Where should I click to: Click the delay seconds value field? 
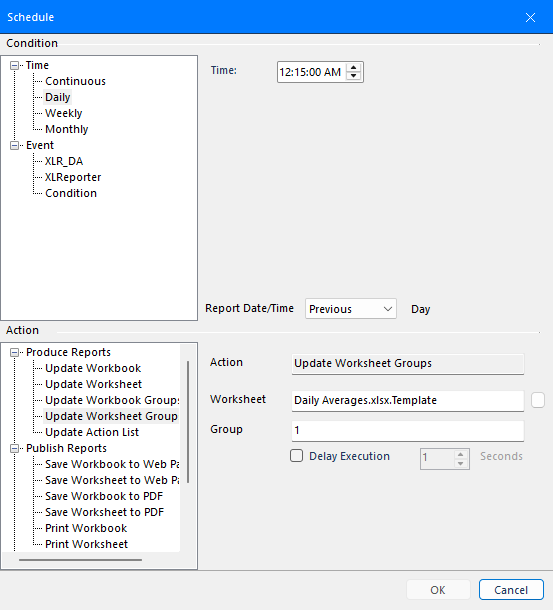click(x=437, y=459)
